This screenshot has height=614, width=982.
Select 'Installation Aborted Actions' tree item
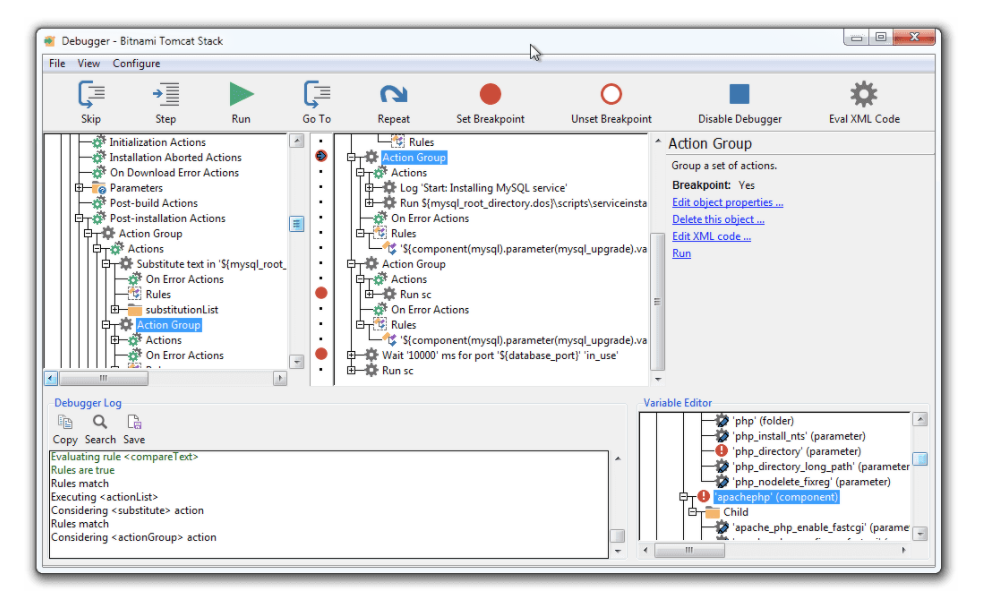(175, 157)
